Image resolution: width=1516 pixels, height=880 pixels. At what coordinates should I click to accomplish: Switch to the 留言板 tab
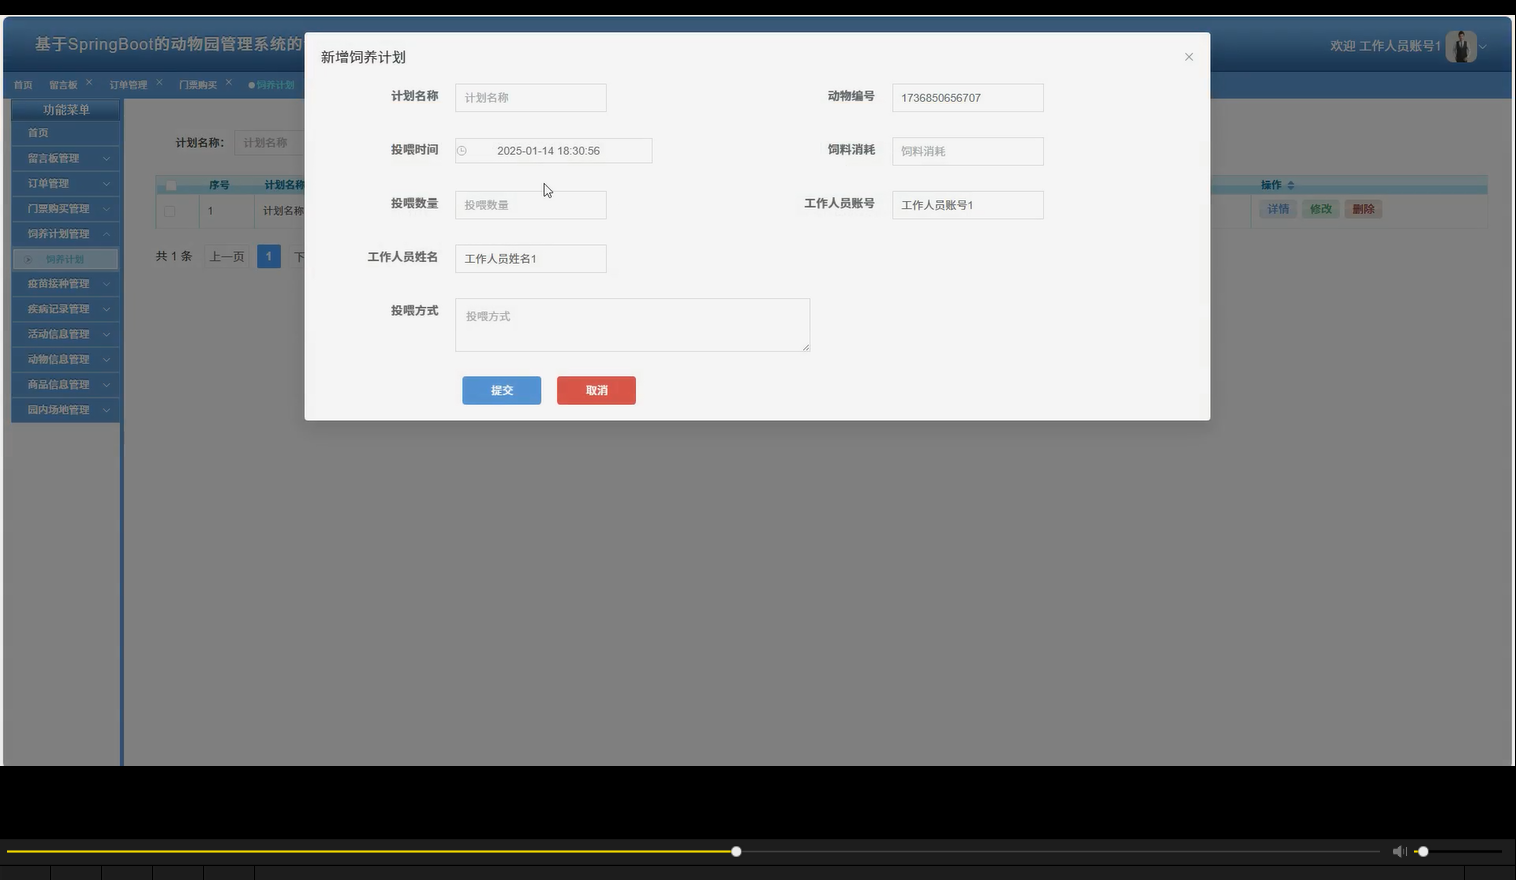point(63,85)
